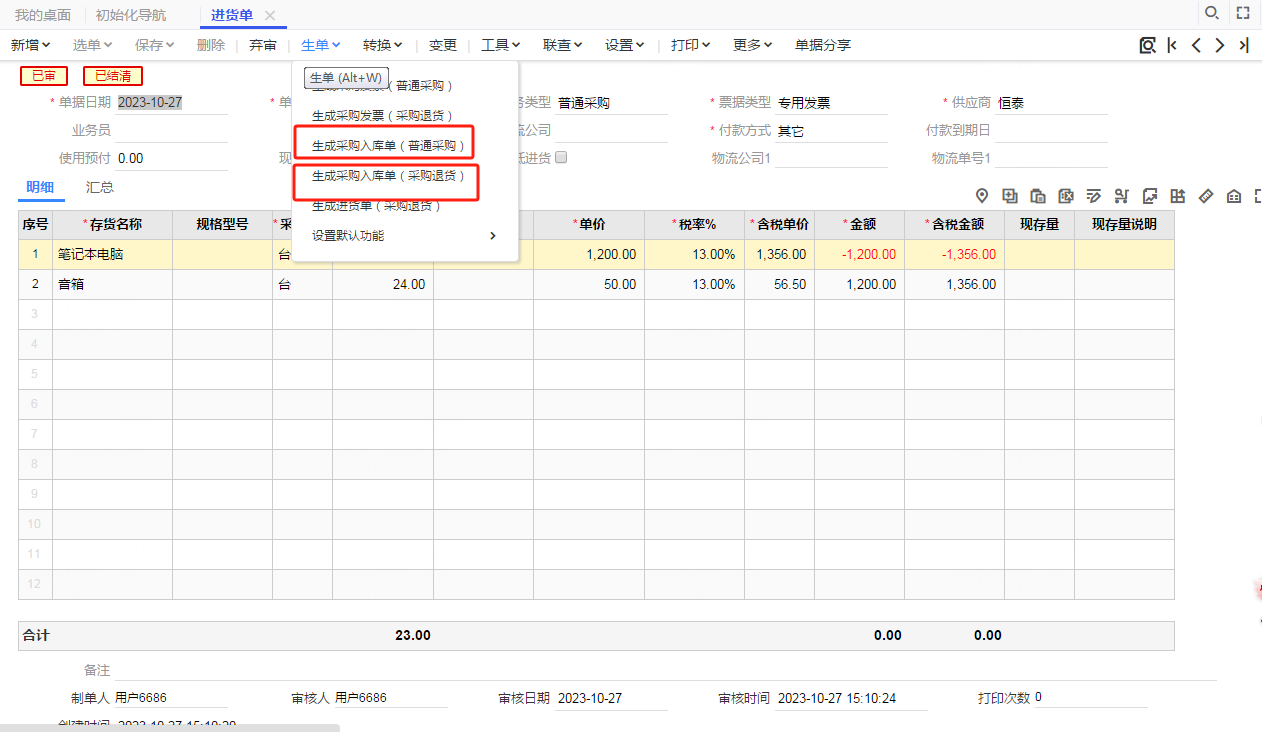Image resolution: width=1262 pixels, height=732 pixels.
Task: Click the 备注 input field
Action: tap(665, 670)
